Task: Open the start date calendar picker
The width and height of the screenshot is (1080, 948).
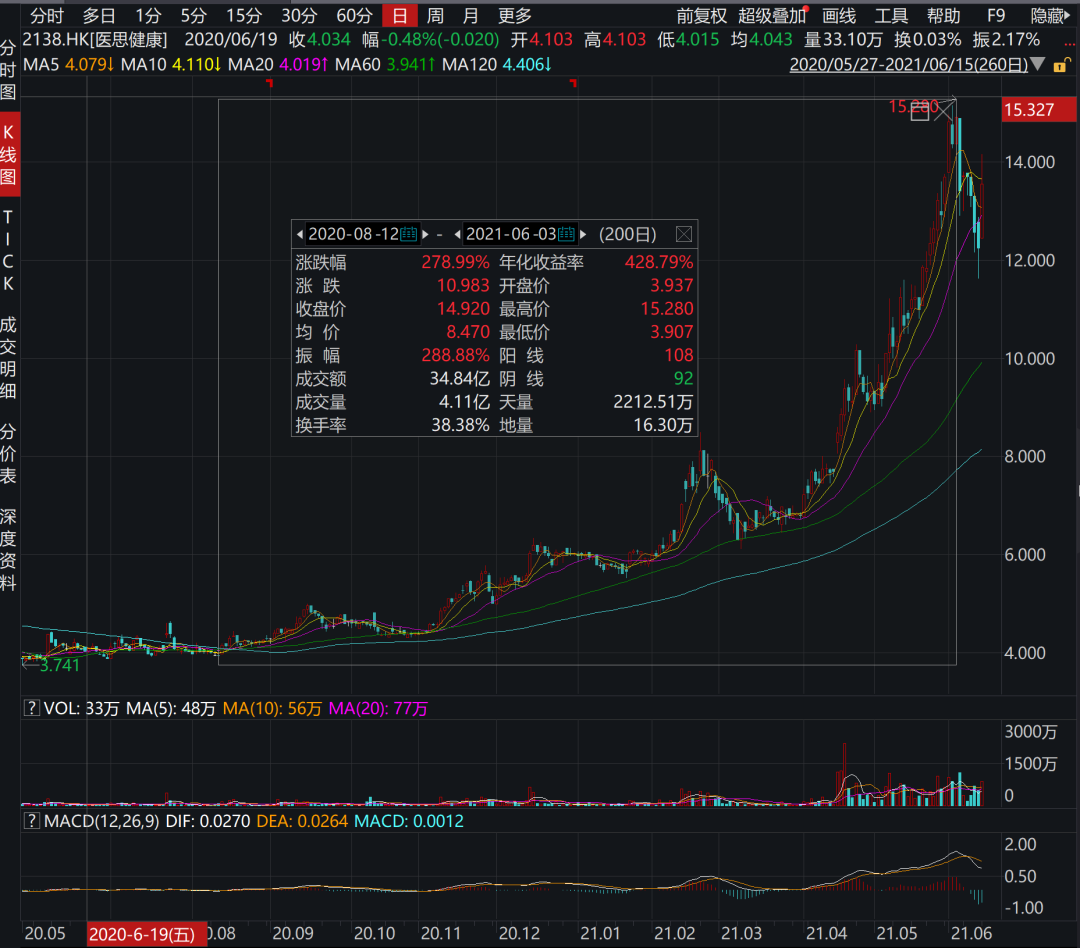Action: [408, 234]
